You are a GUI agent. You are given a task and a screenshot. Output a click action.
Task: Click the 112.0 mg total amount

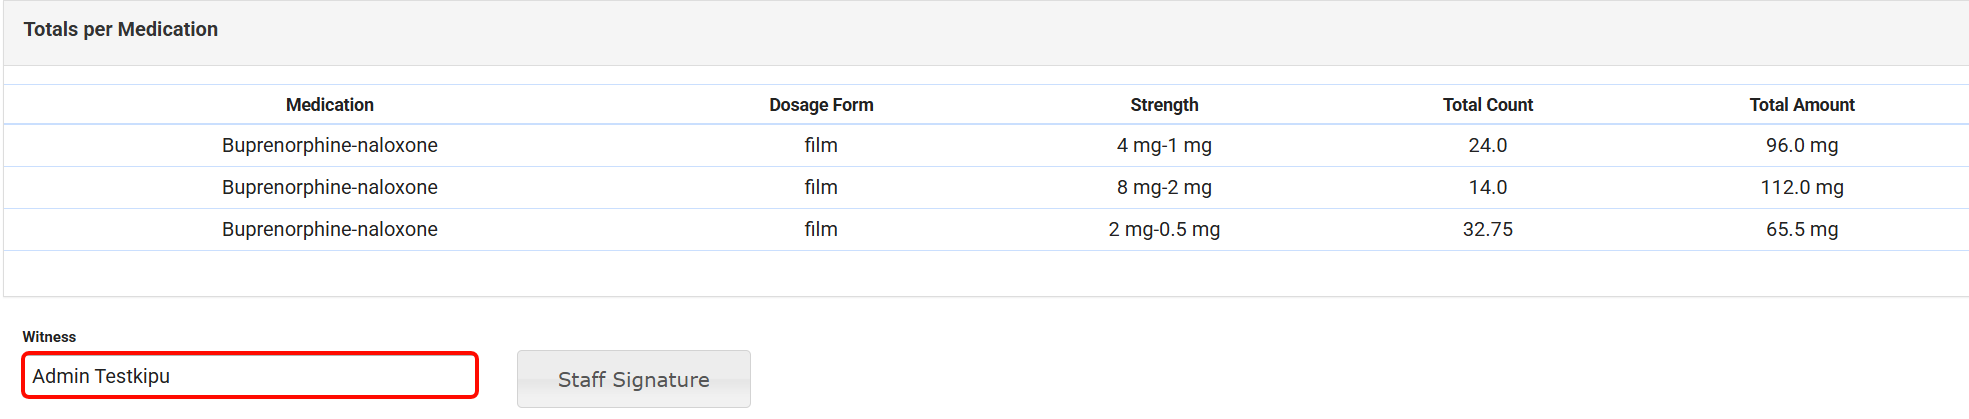point(1801,188)
